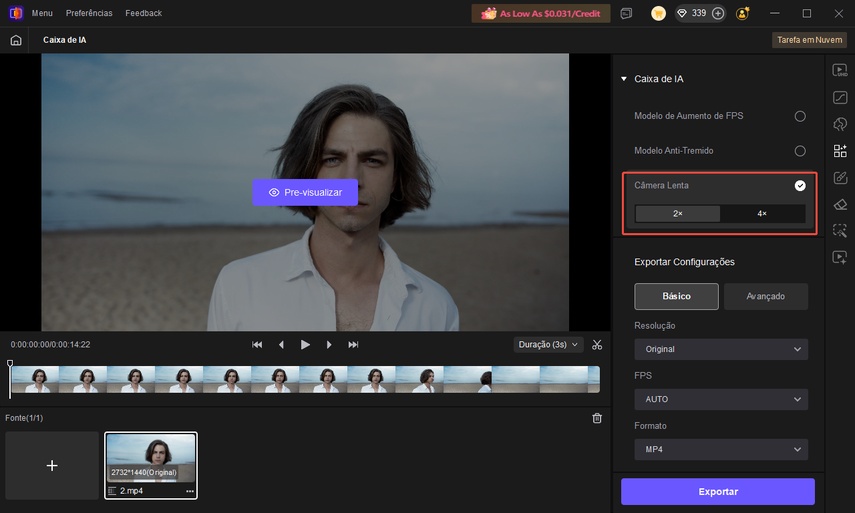The width and height of the screenshot is (855, 513).
Task: Click the Fonte(1/1) label
Action: click(24, 418)
